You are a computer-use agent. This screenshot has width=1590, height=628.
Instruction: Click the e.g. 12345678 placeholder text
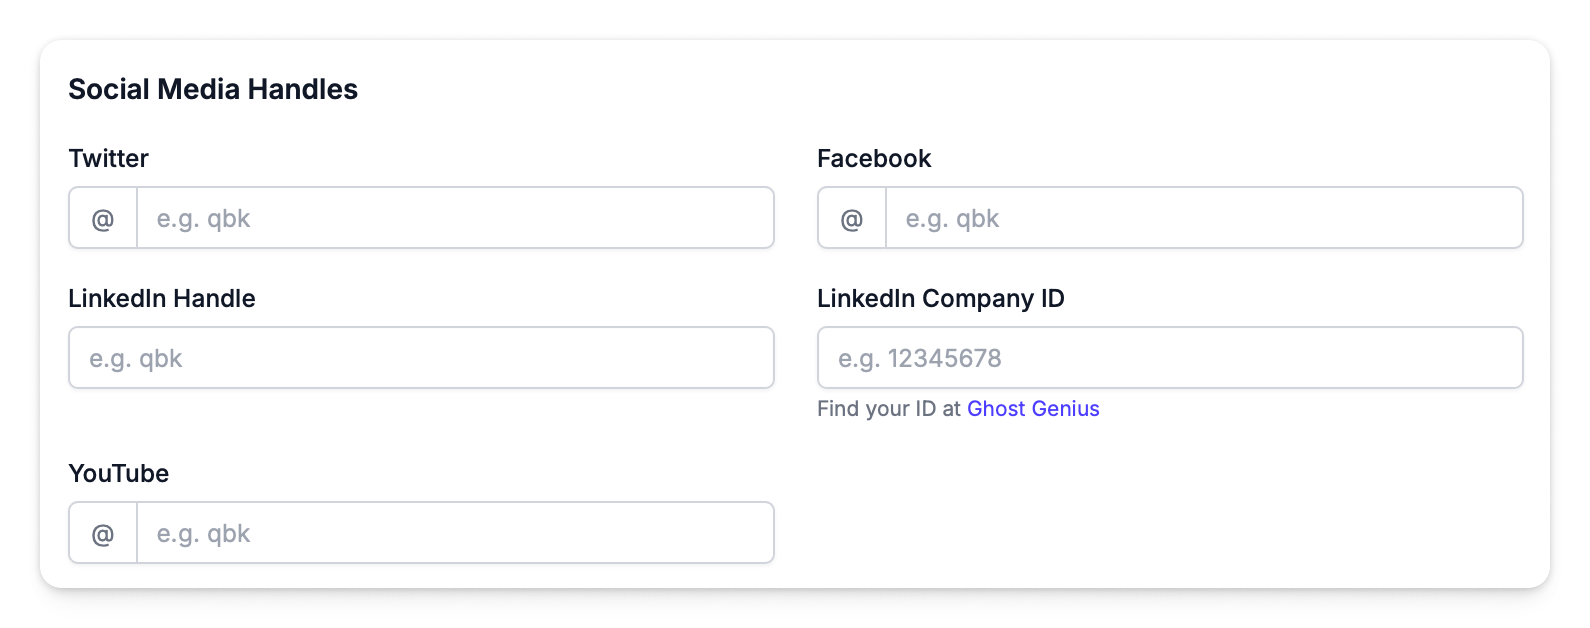917,357
